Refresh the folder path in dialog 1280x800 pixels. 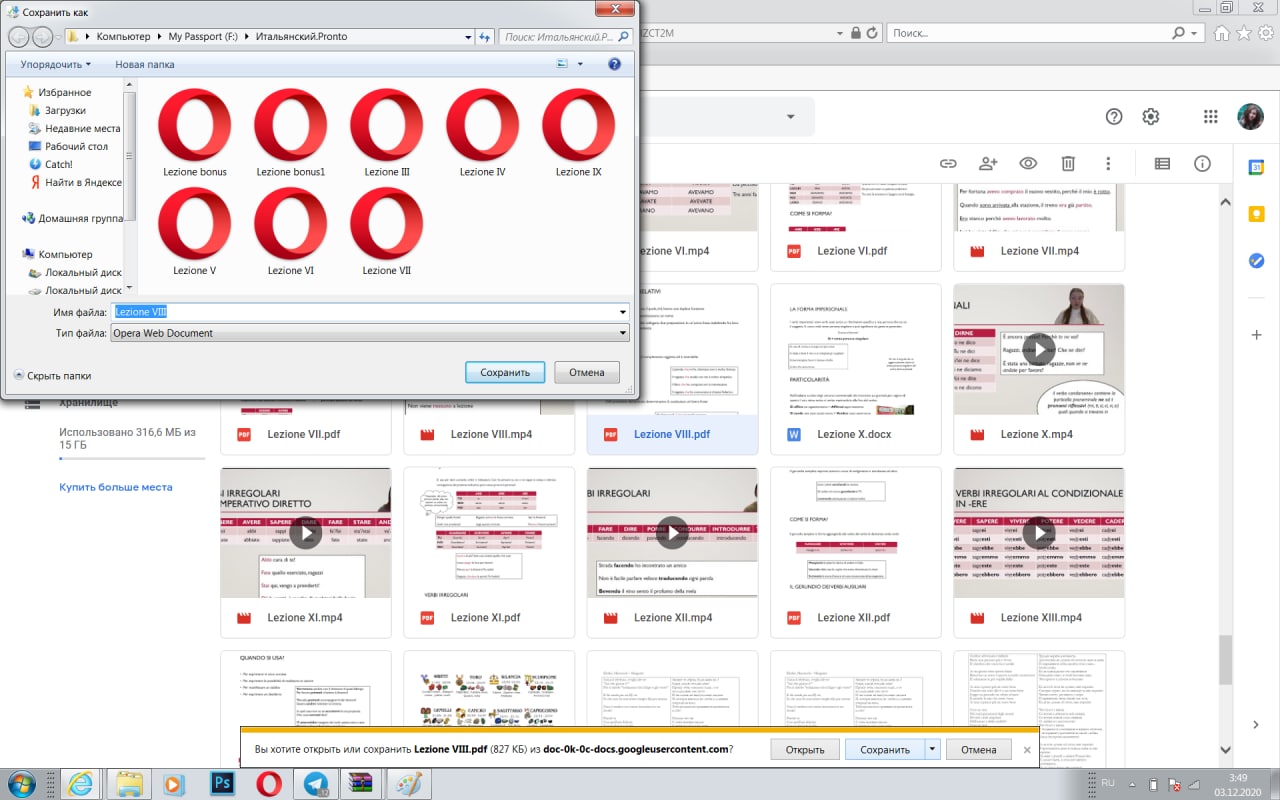(485, 37)
